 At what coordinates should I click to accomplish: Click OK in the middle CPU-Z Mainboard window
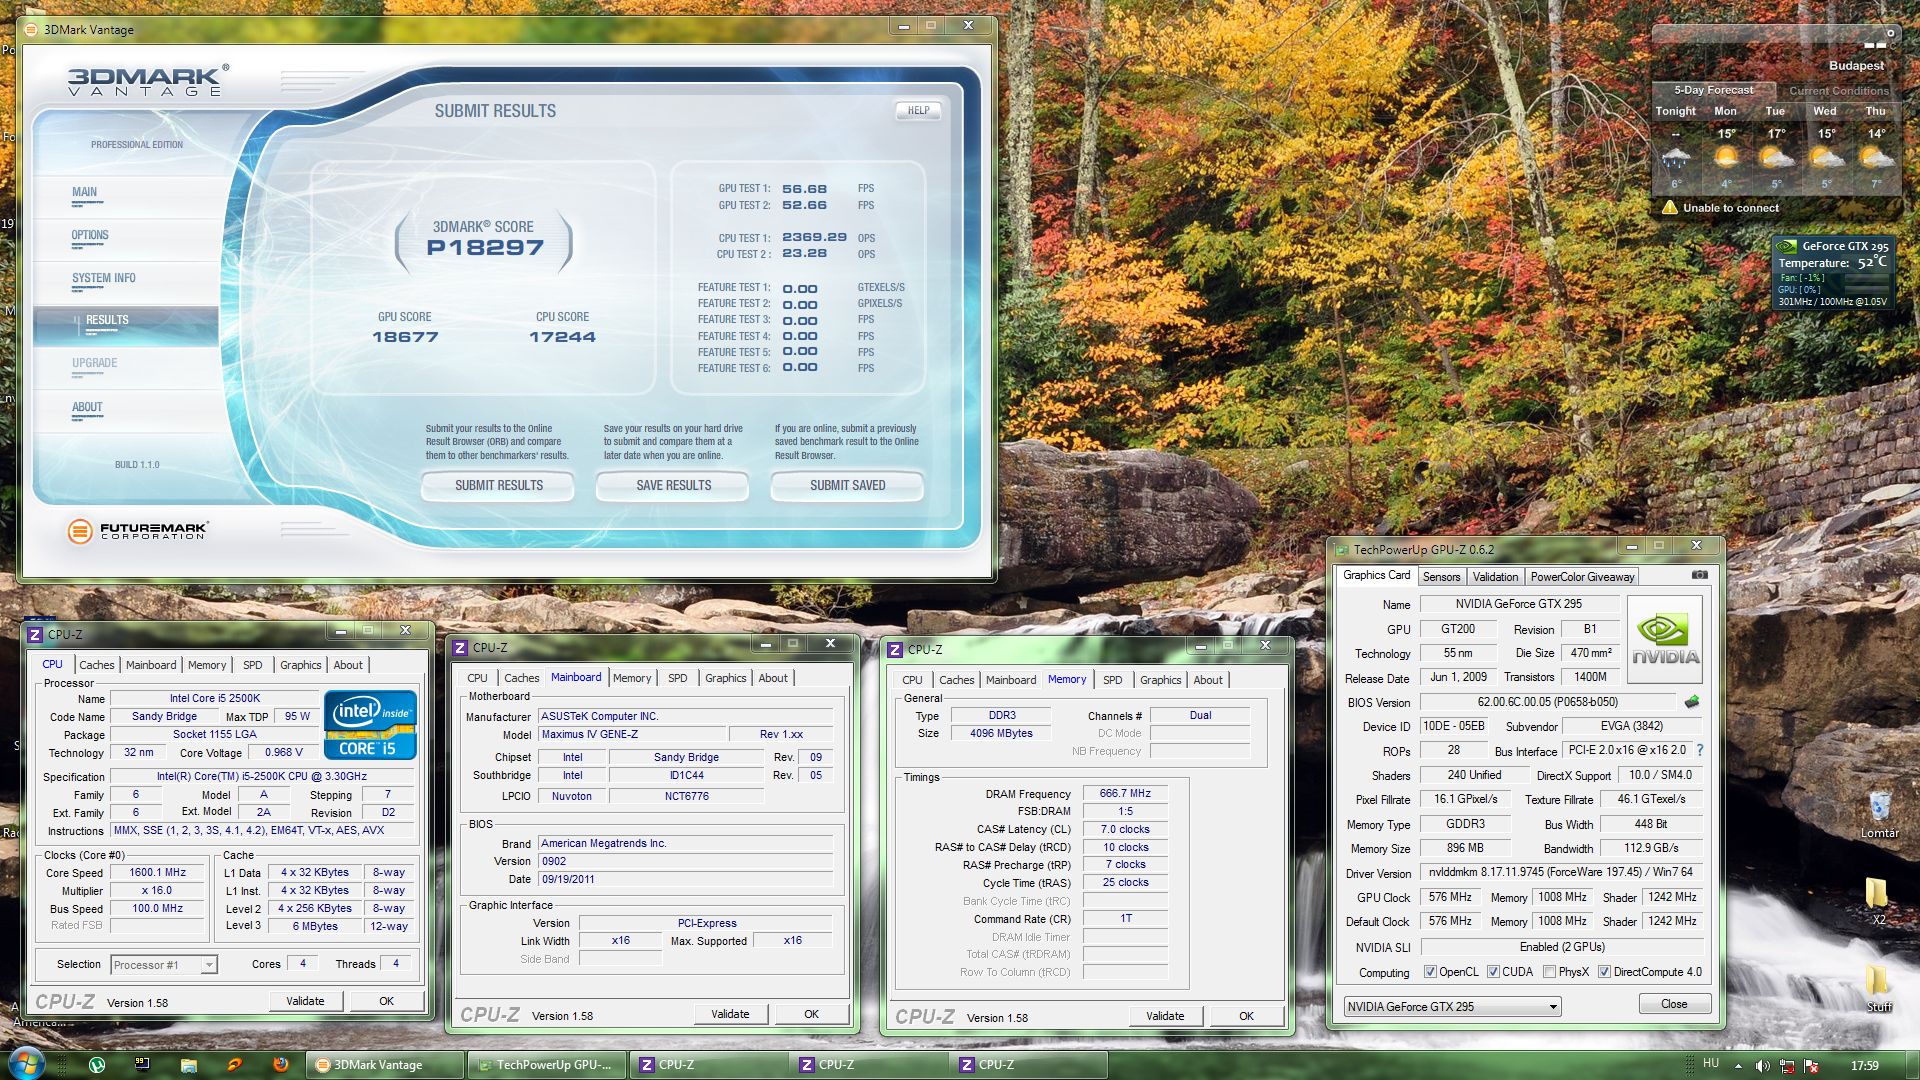coord(811,1014)
